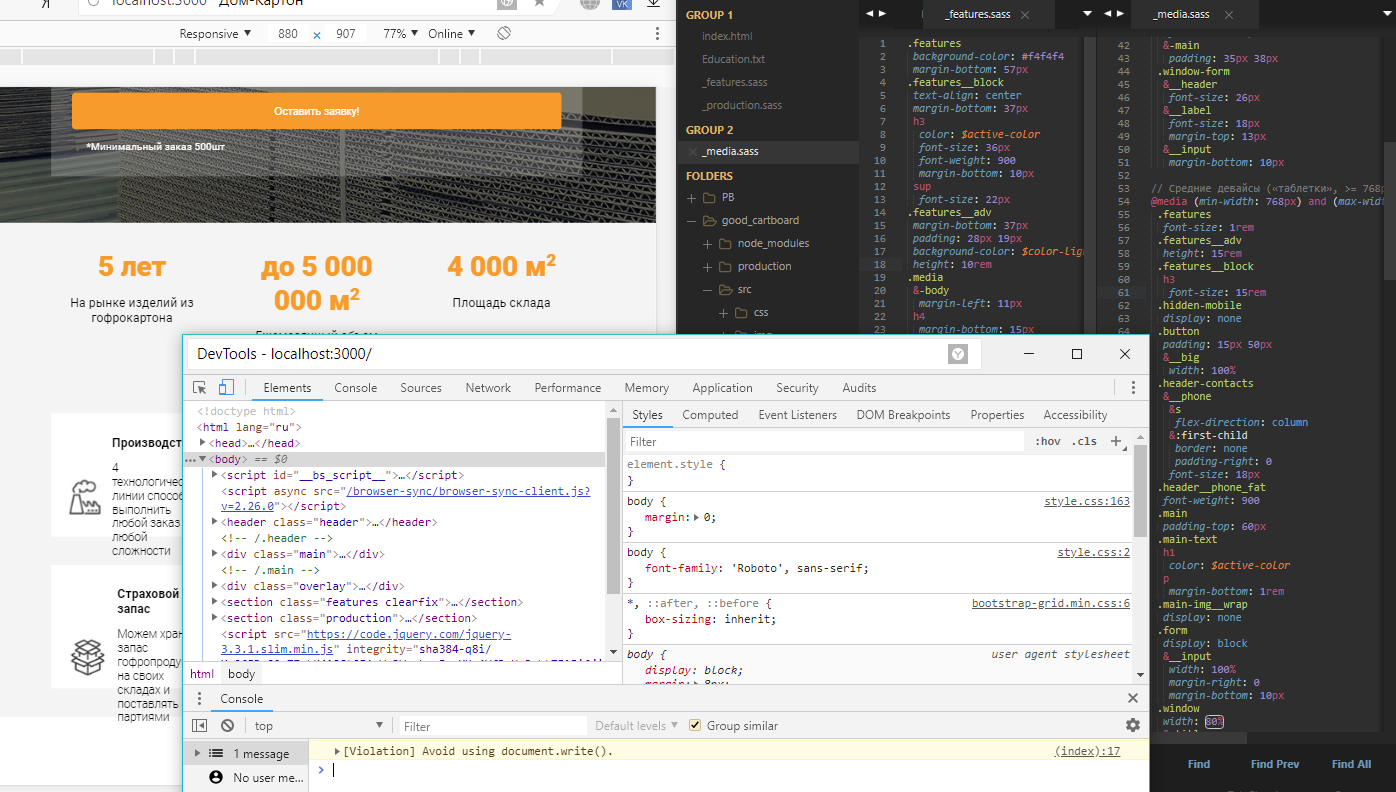Click the browser bookmark star icon

(x=539, y=3)
